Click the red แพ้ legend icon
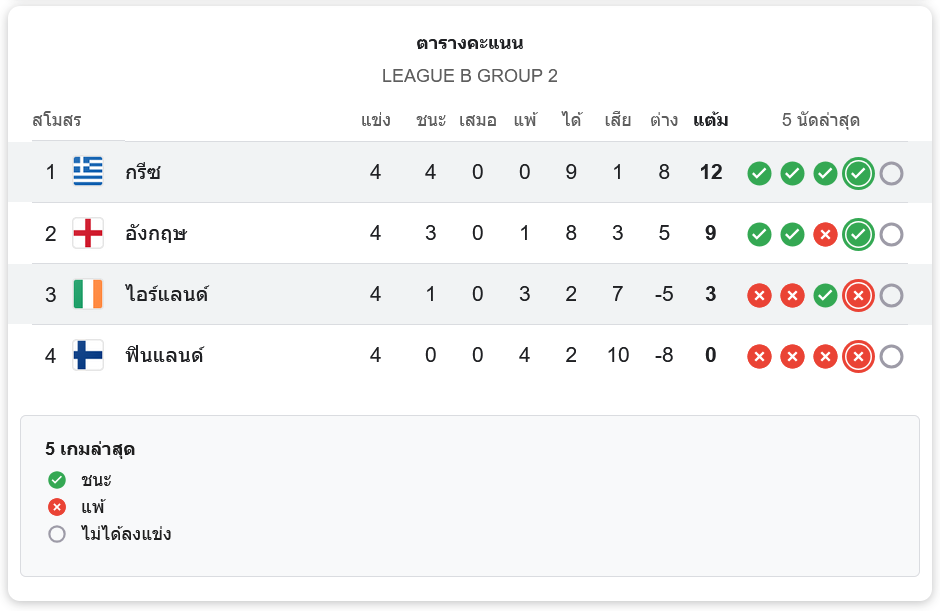Screen dimensions: 940x611 (57, 507)
